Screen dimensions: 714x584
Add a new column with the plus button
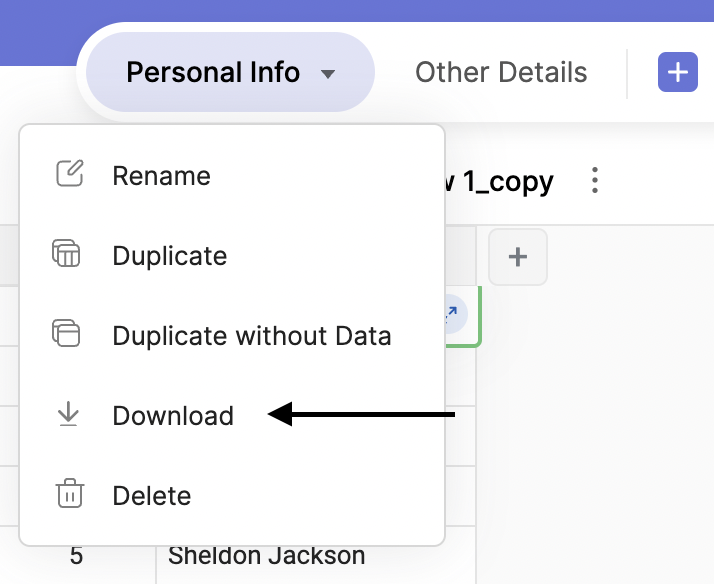(x=518, y=258)
